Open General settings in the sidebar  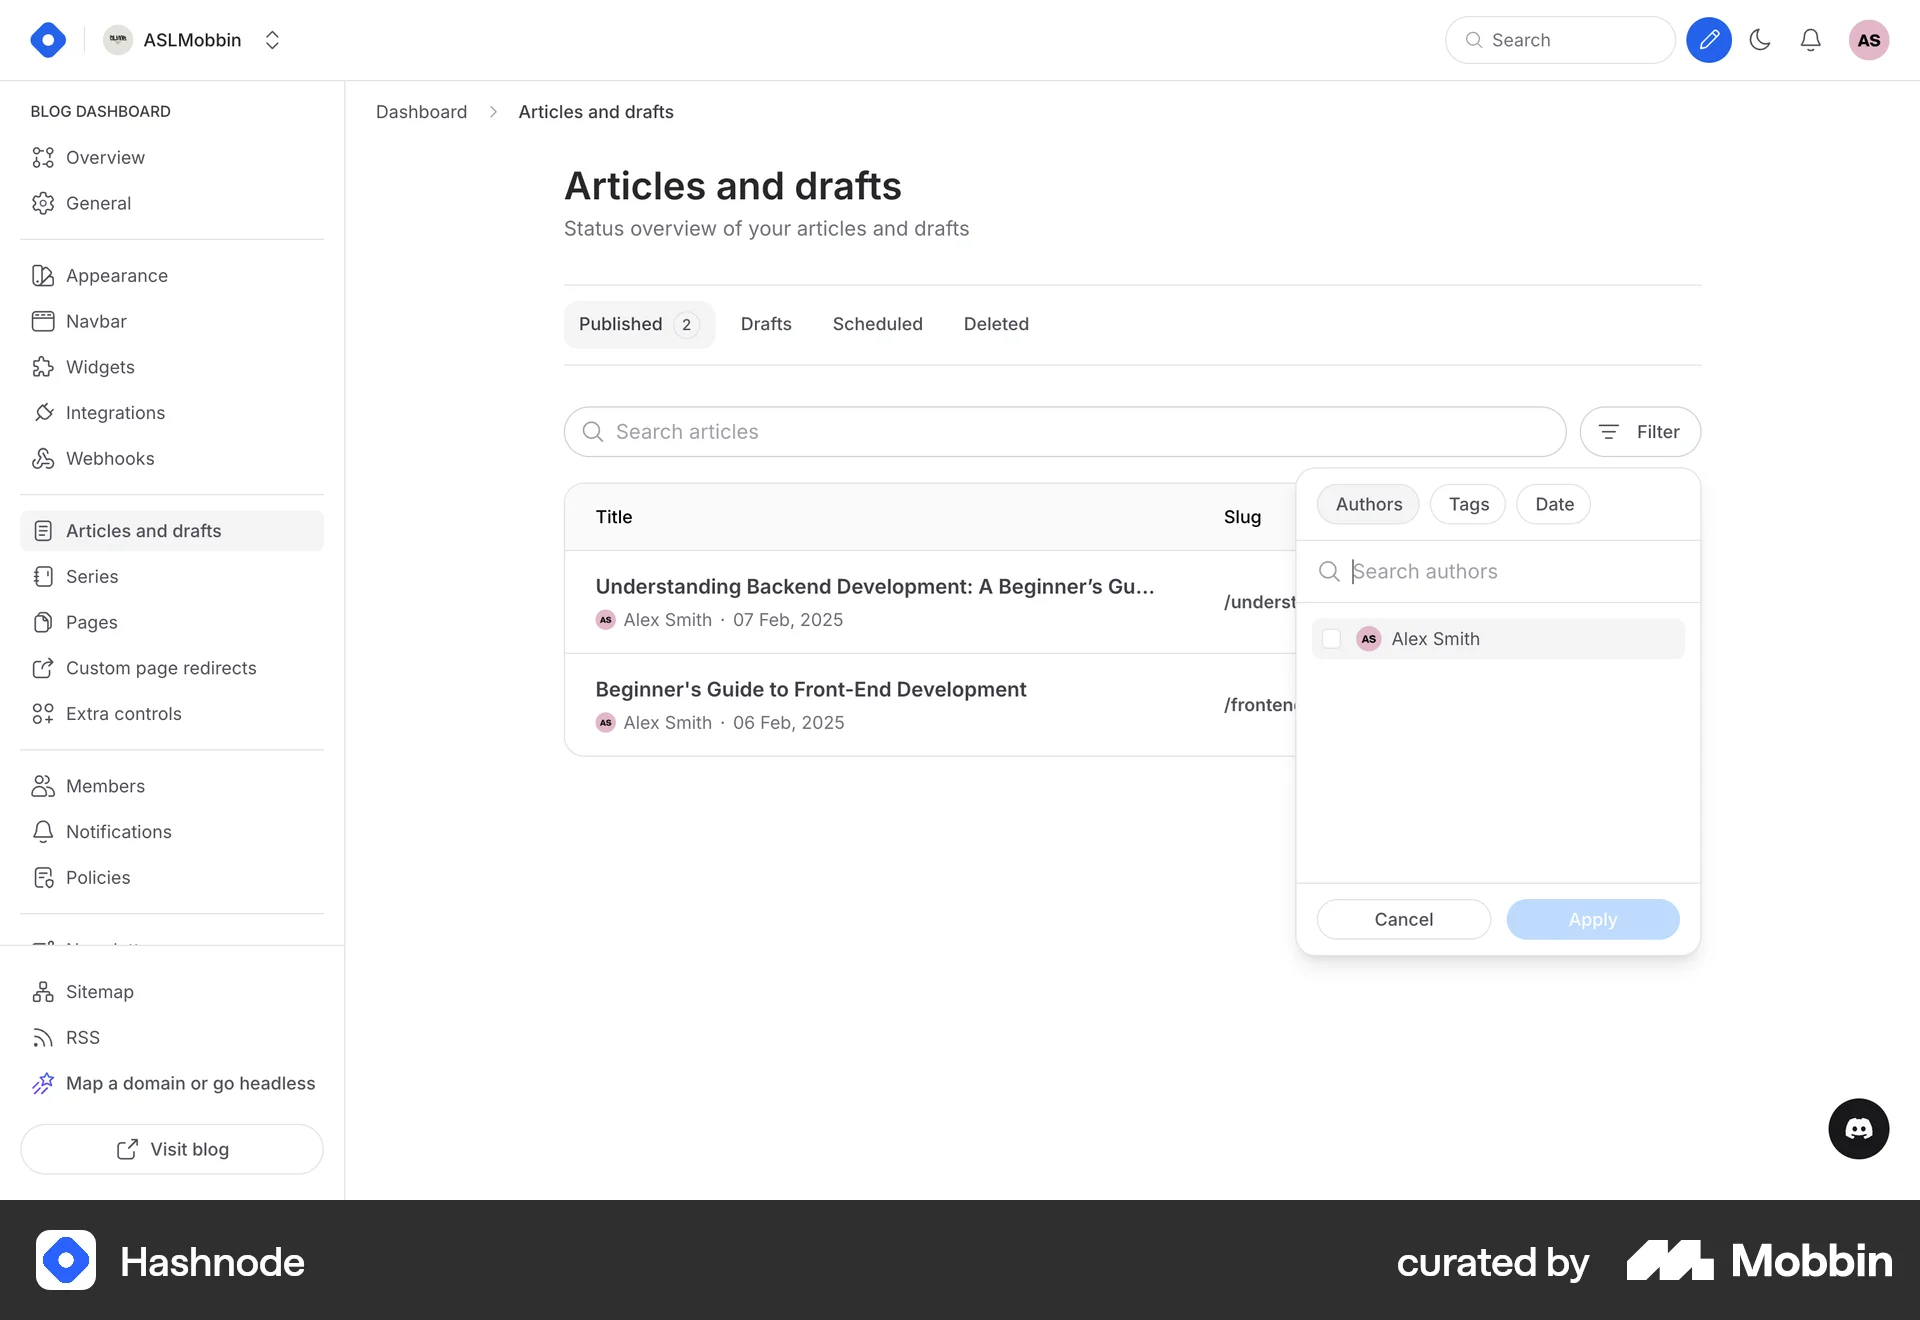(x=172, y=203)
